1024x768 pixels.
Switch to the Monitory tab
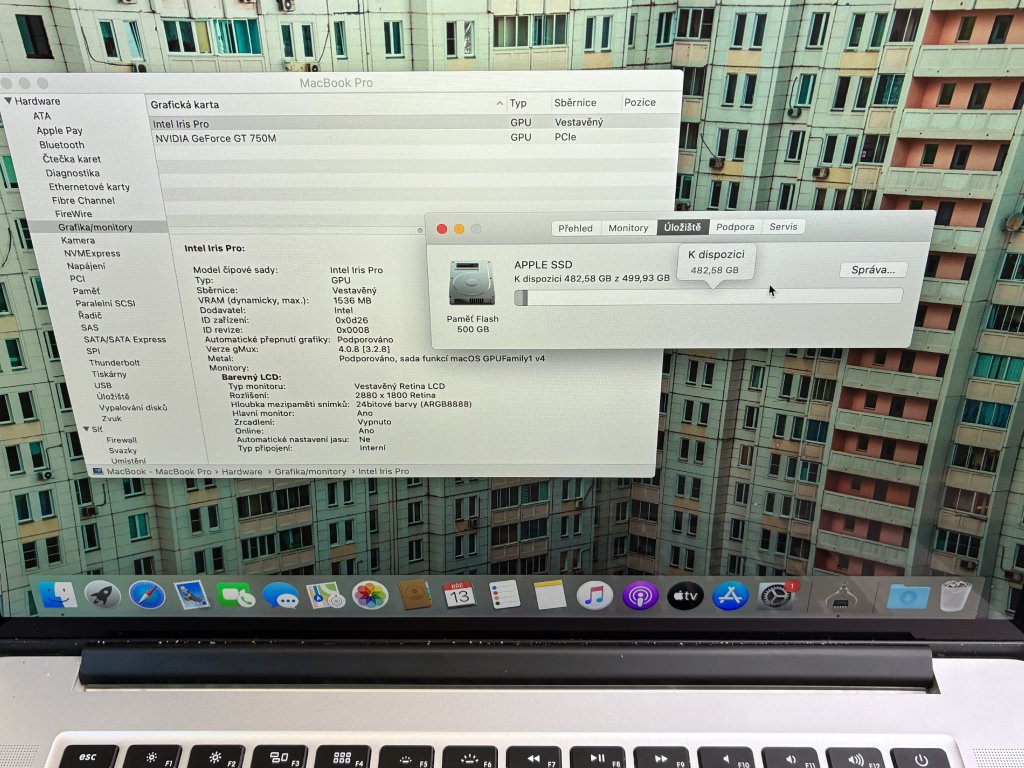(x=628, y=227)
